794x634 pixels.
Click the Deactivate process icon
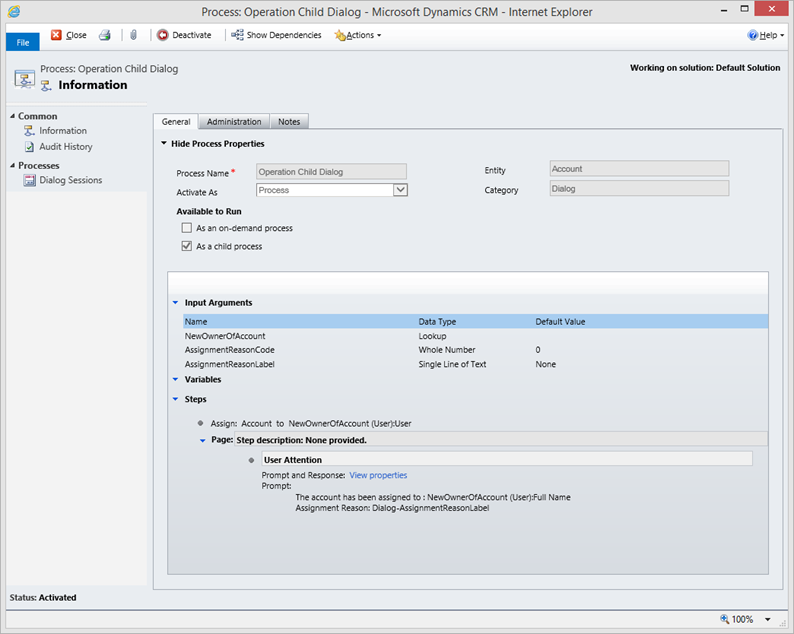[163, 35]
